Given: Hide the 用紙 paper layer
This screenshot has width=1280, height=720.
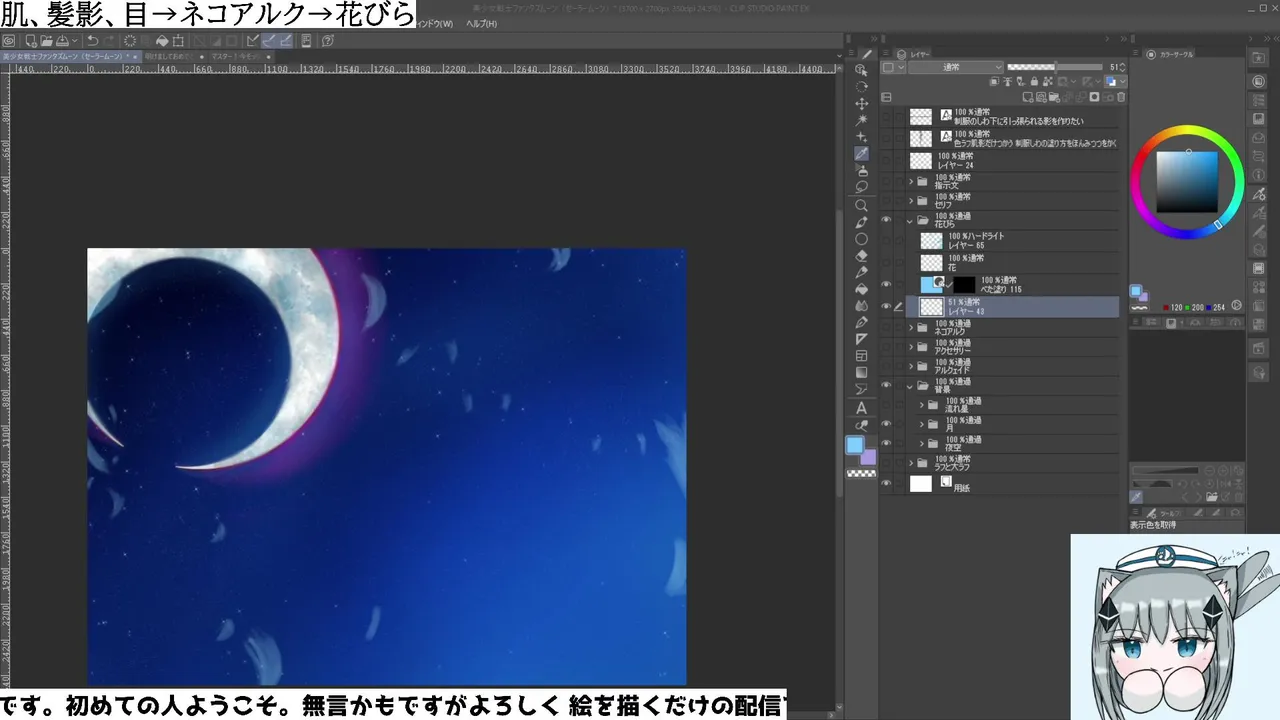Looking at the screenshot, I should 886,484.
